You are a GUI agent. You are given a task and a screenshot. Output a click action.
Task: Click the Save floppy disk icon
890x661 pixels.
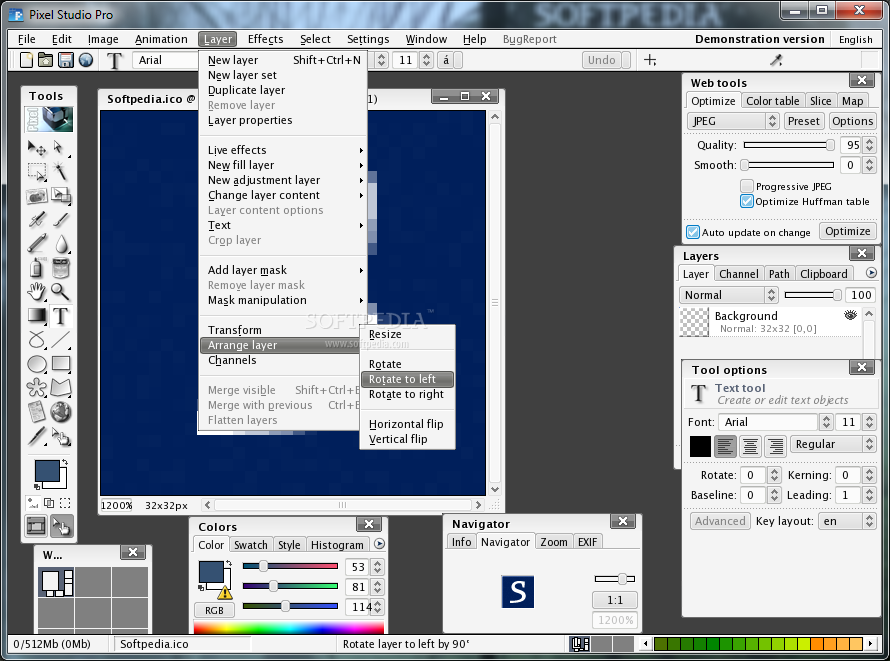[66, 60]
